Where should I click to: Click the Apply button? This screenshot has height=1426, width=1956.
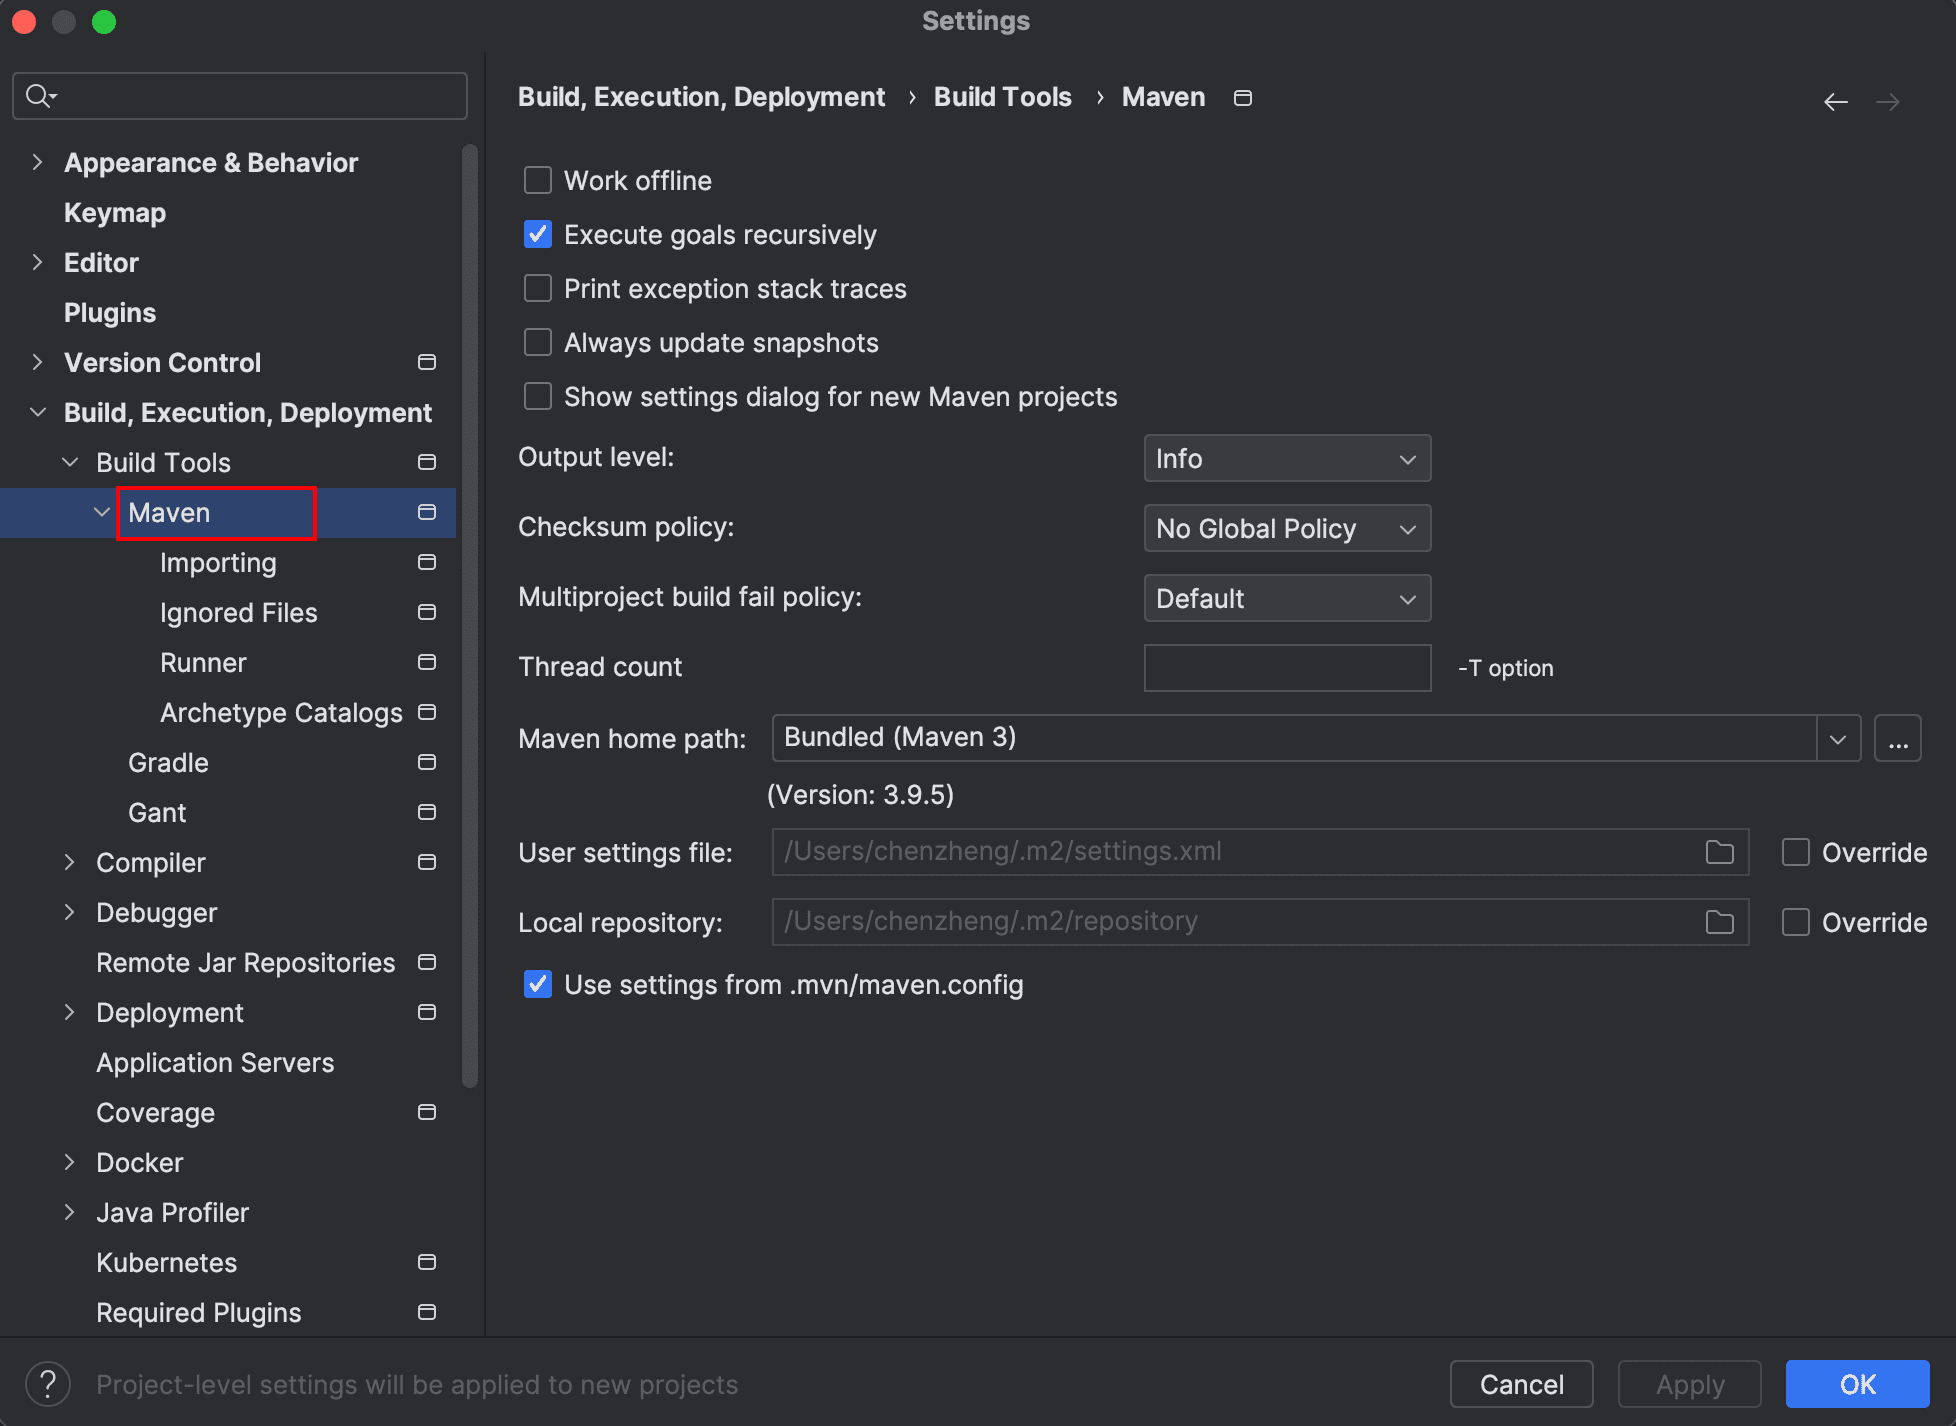pyautogui.click(x=1690, y=1384)
